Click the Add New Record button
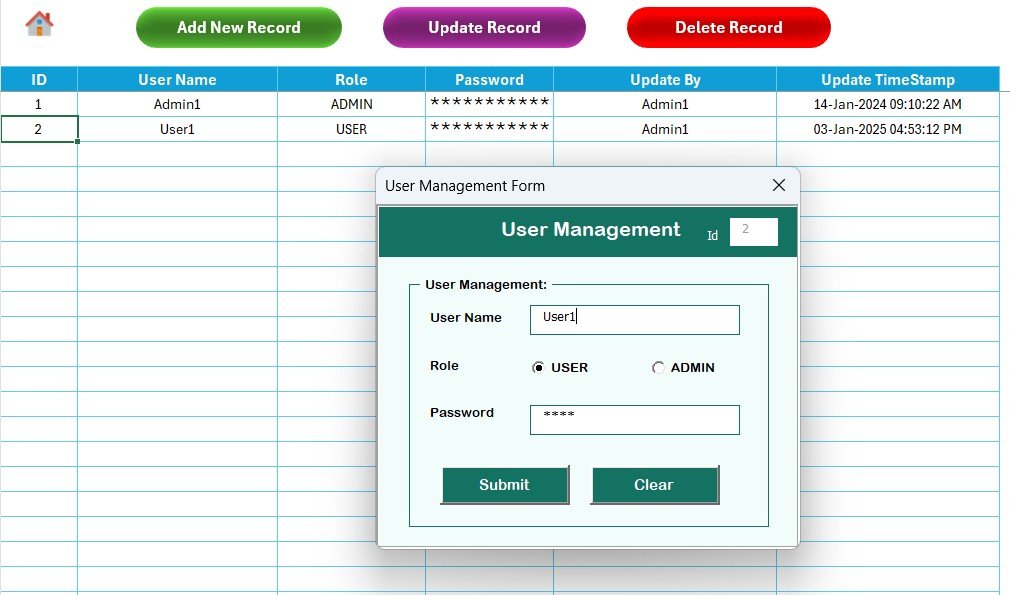Viewport: 1010px width, 595px height. coord(238,27)
